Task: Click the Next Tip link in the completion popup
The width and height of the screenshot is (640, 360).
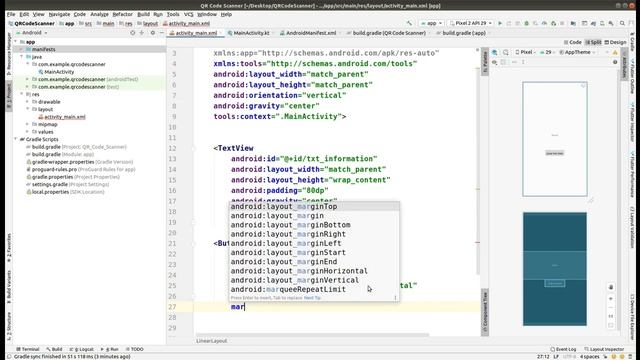Action: point(312,298)
